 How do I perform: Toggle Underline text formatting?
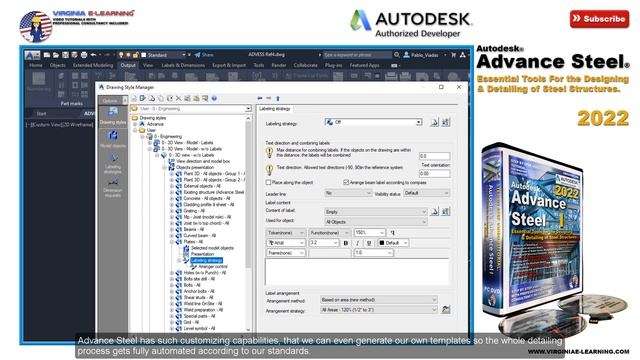(x=369, y=243)
